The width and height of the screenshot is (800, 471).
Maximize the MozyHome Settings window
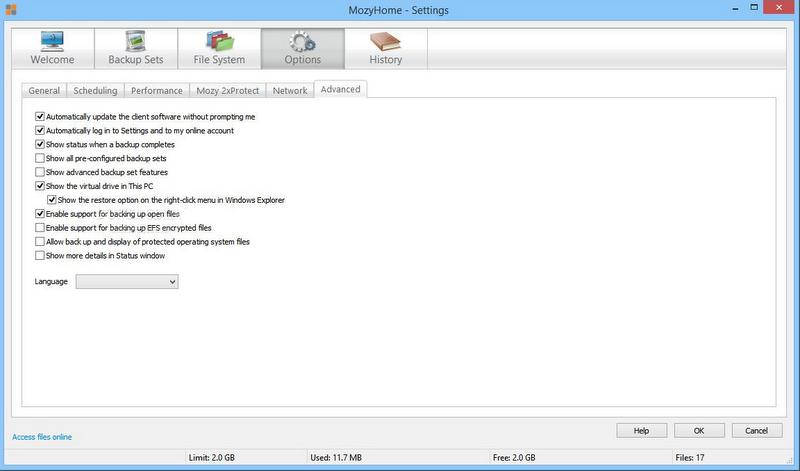pyautogui.click(x=754, y=8)
